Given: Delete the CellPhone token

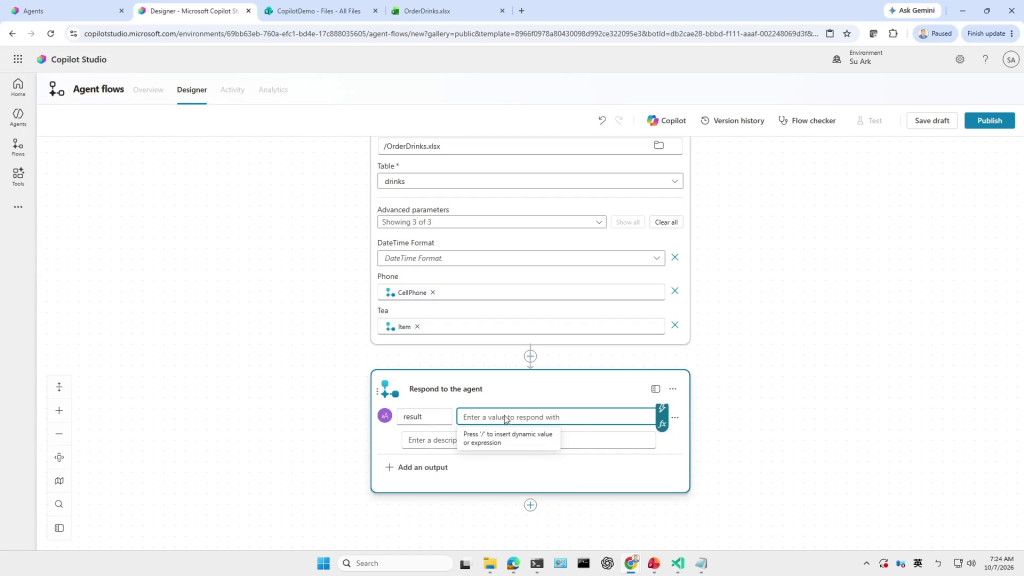Looking at the screenshot, I should click(x=432, y=293).
